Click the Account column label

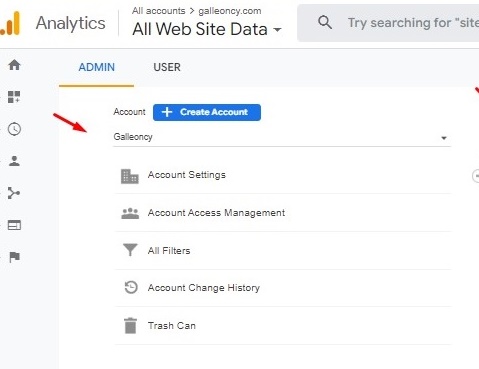[x=129, y=112]
